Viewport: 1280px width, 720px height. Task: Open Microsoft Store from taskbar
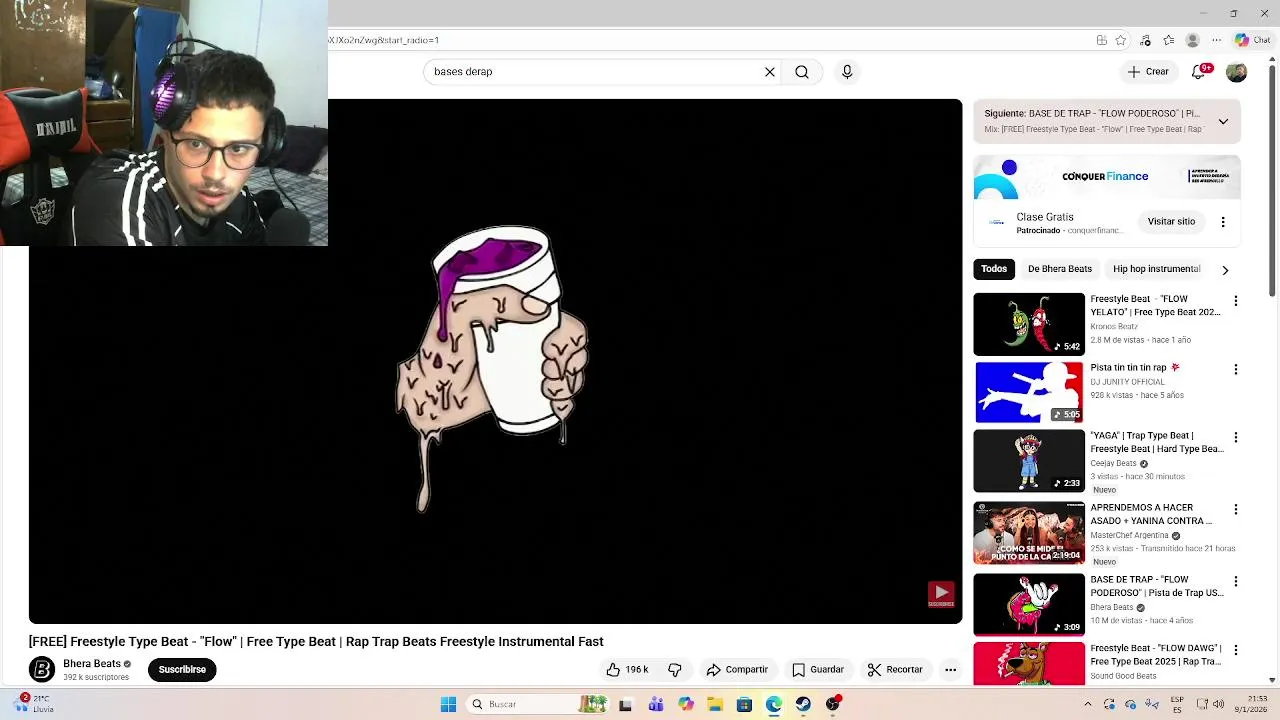coord(744,704)
